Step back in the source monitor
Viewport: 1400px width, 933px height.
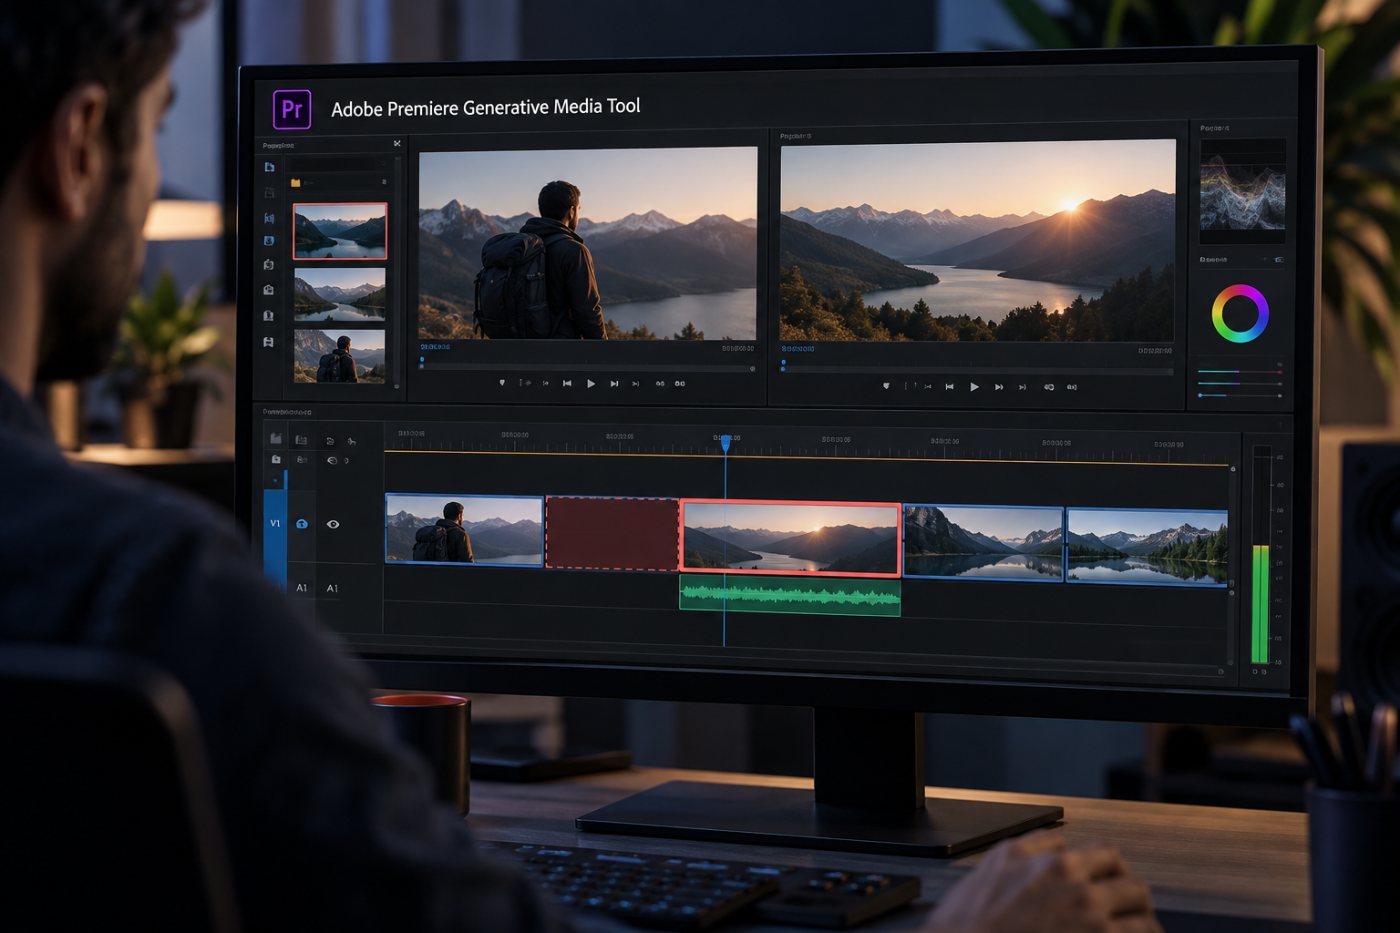click(x=567, y=383)
